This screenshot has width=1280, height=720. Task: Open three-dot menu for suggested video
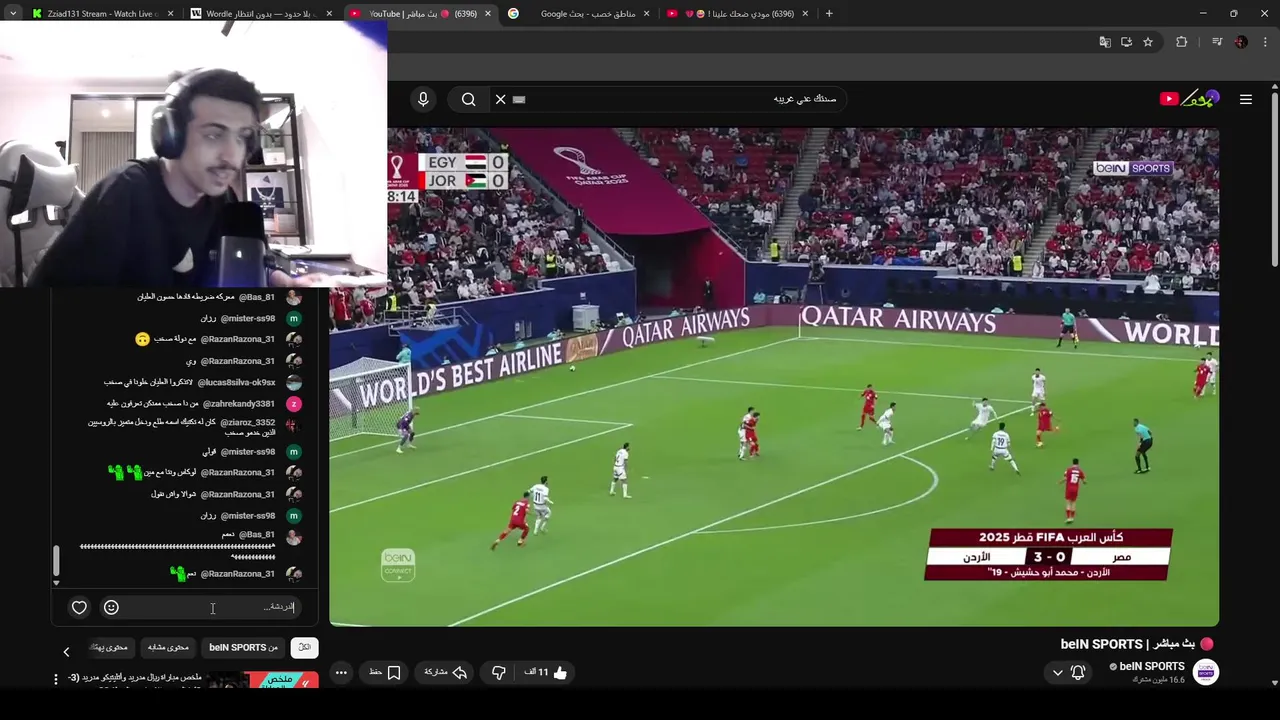click(x=56, y=679)
